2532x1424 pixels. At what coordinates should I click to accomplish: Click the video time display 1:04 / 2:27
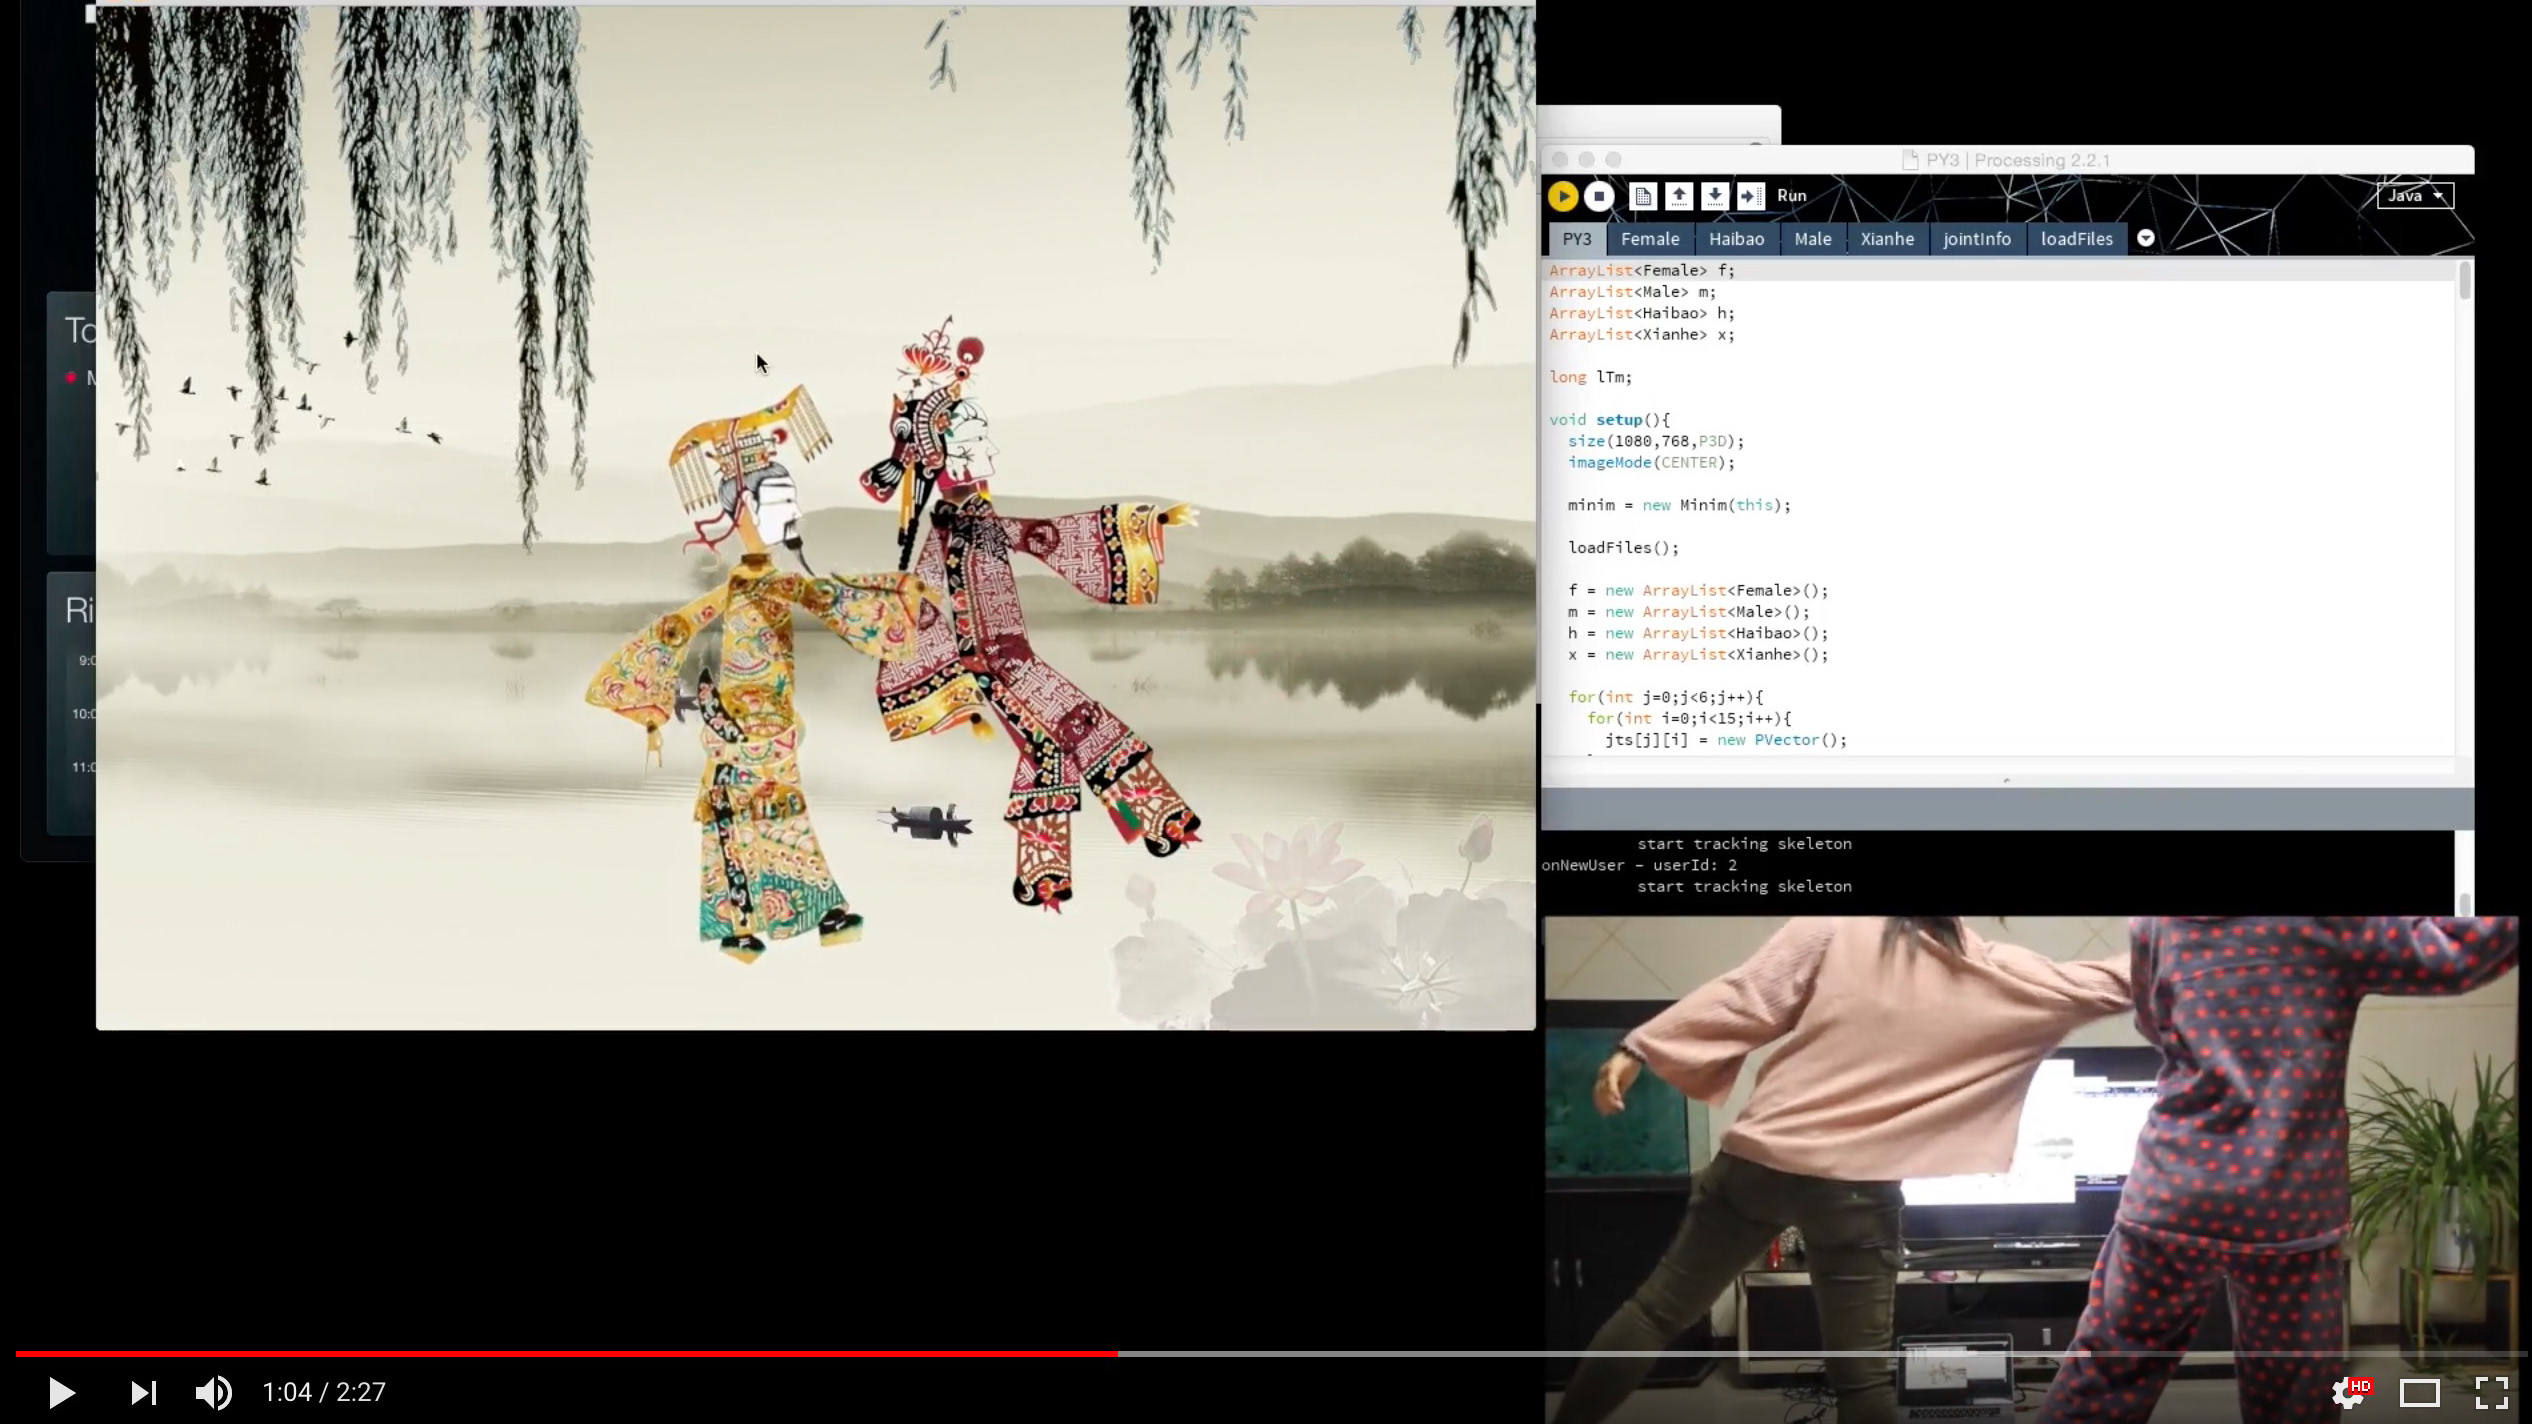pyautogui.click(x=324, y=1392)
